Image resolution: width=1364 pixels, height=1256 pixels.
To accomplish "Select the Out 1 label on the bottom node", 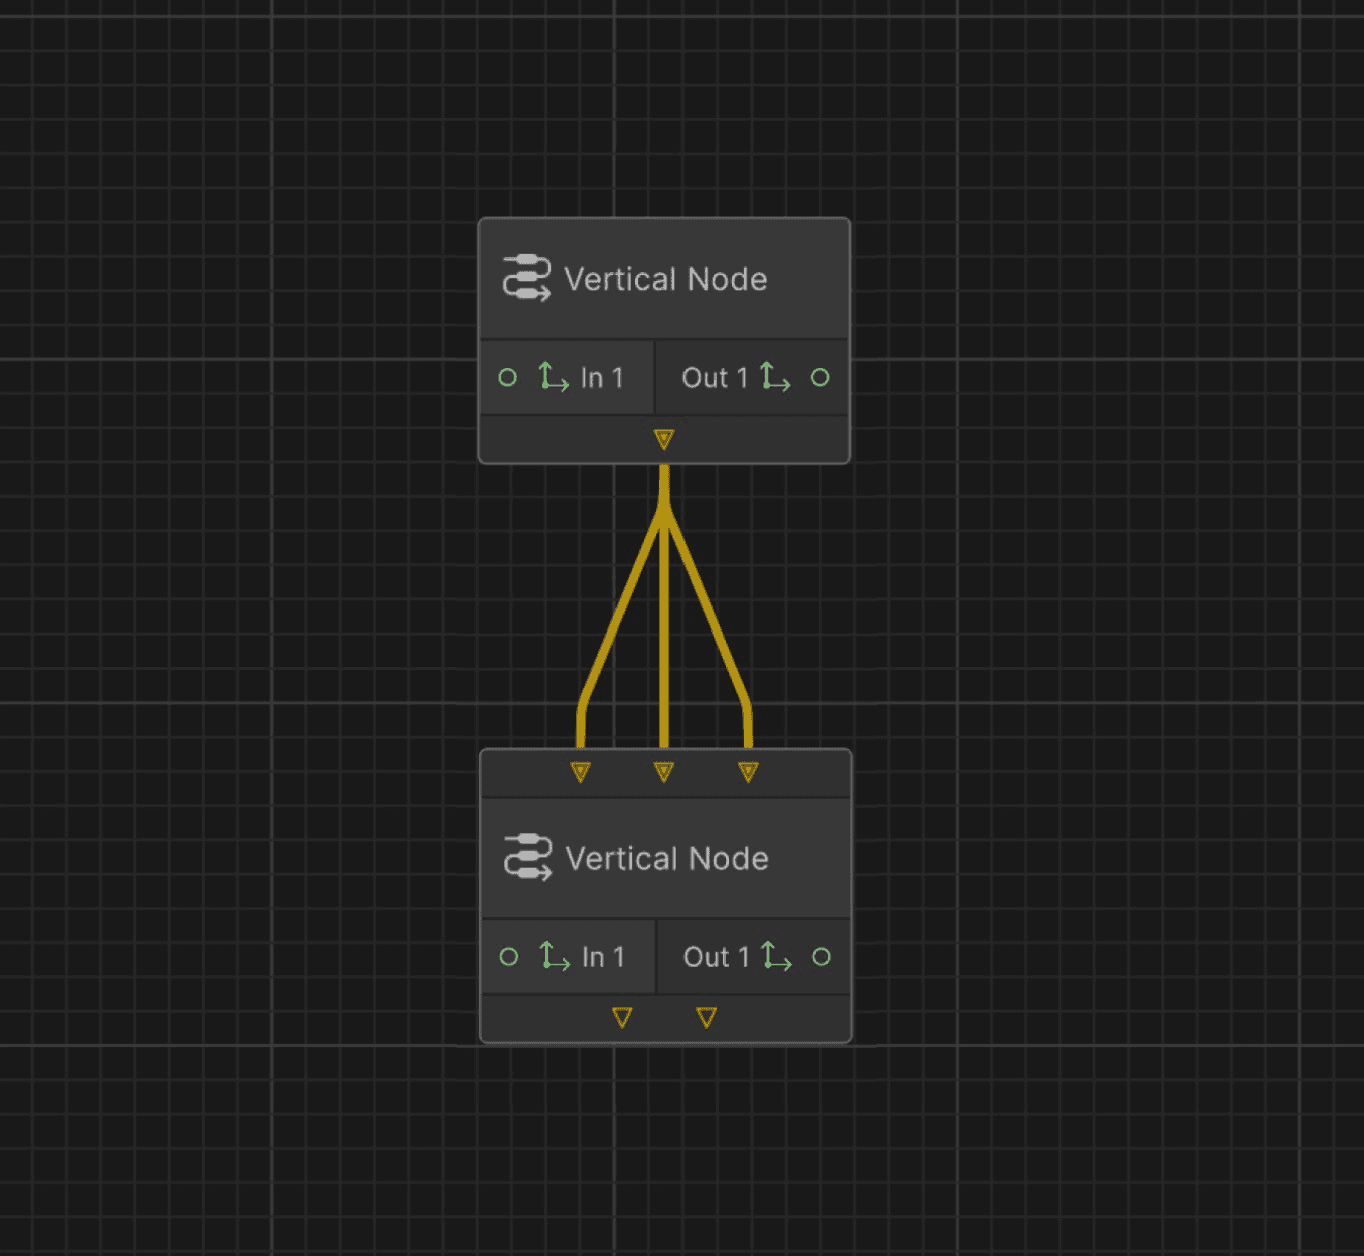I will [x=716, y=957].
